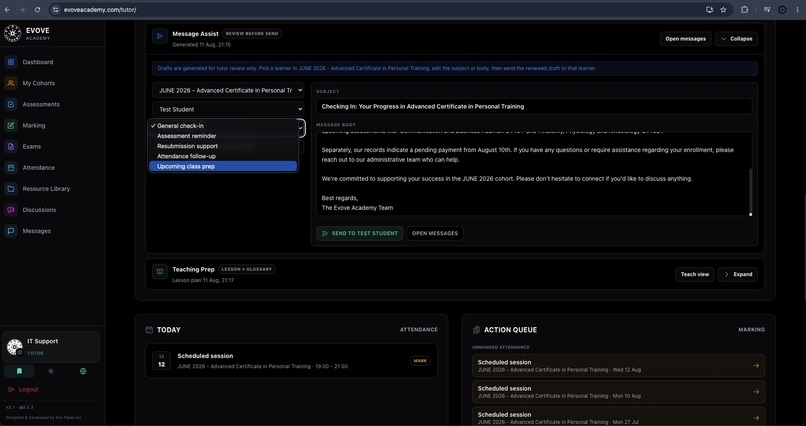The height and width of the screenshot is (426, 806).
Task: Open the Messages sidebar icon
Action: (11, 231)
